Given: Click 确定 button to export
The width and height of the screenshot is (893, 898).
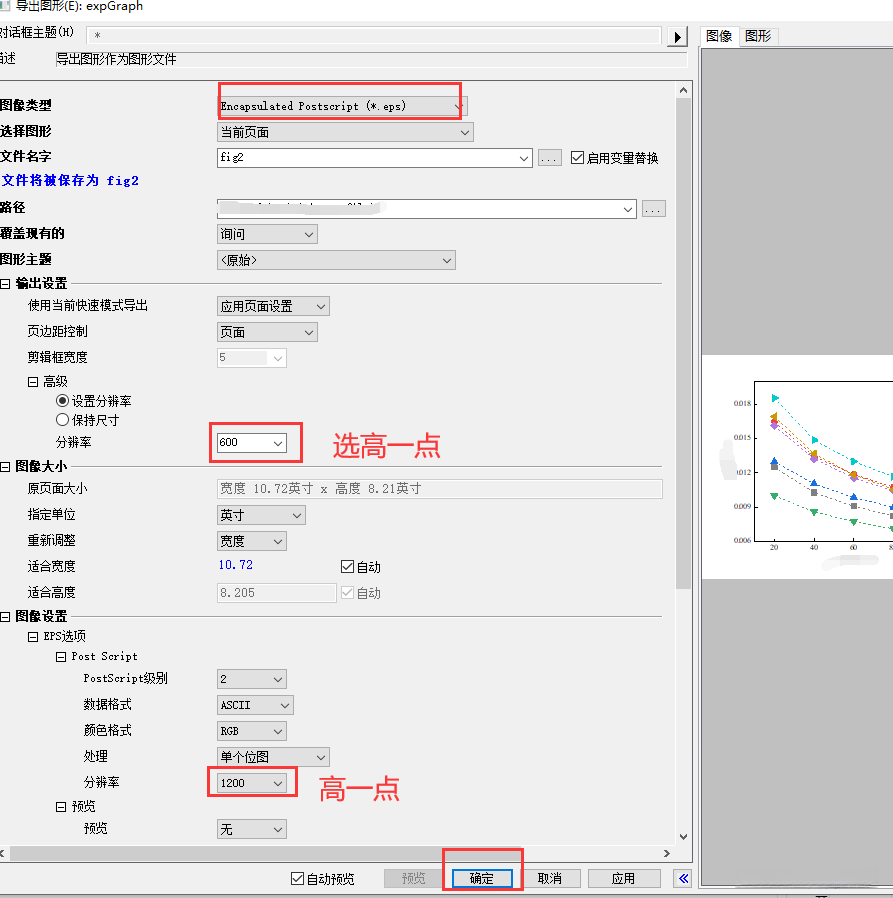Looking at the screenshot, I should click(x=482, y=878).
